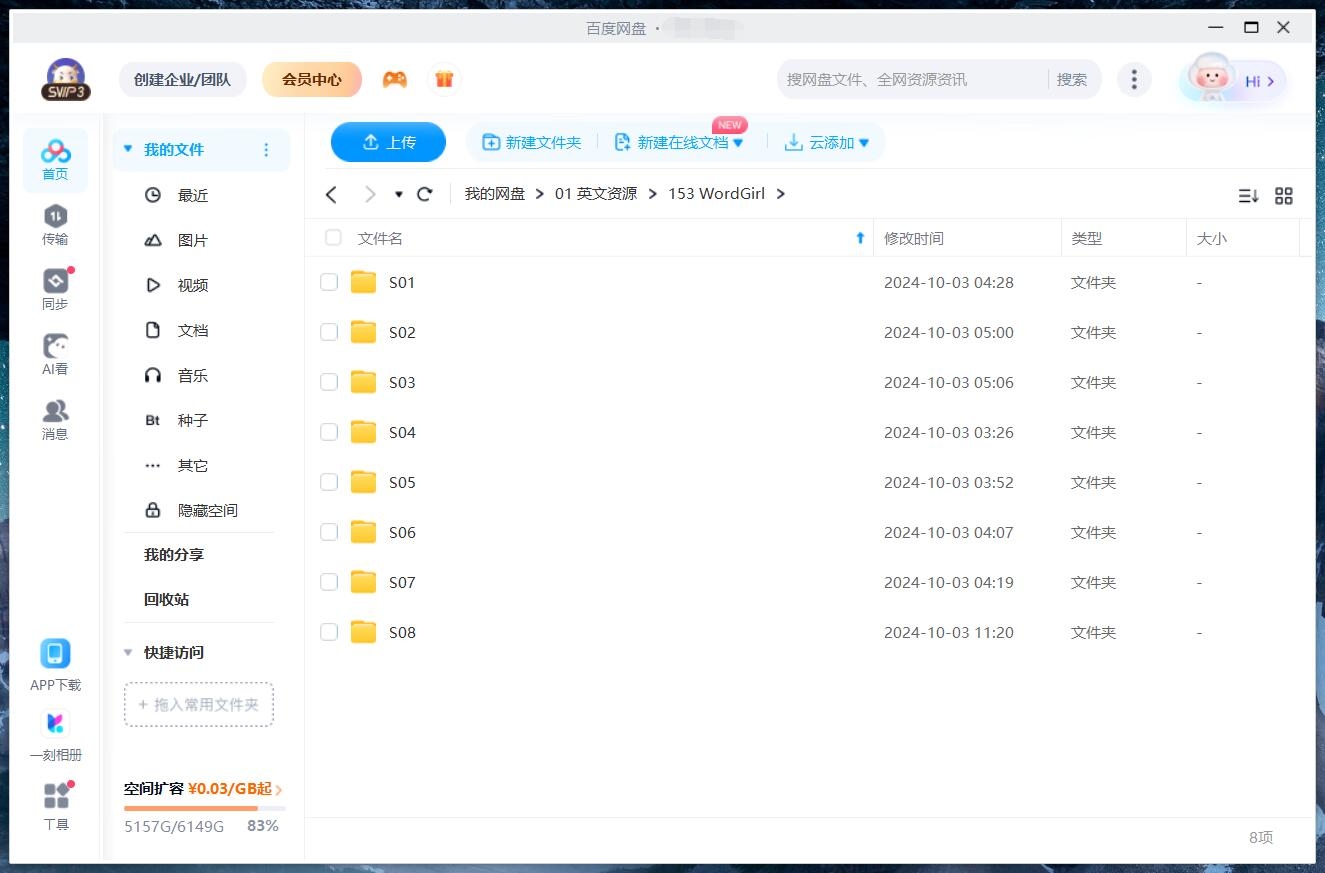Click the 会员中心 button

coord(311,79)
